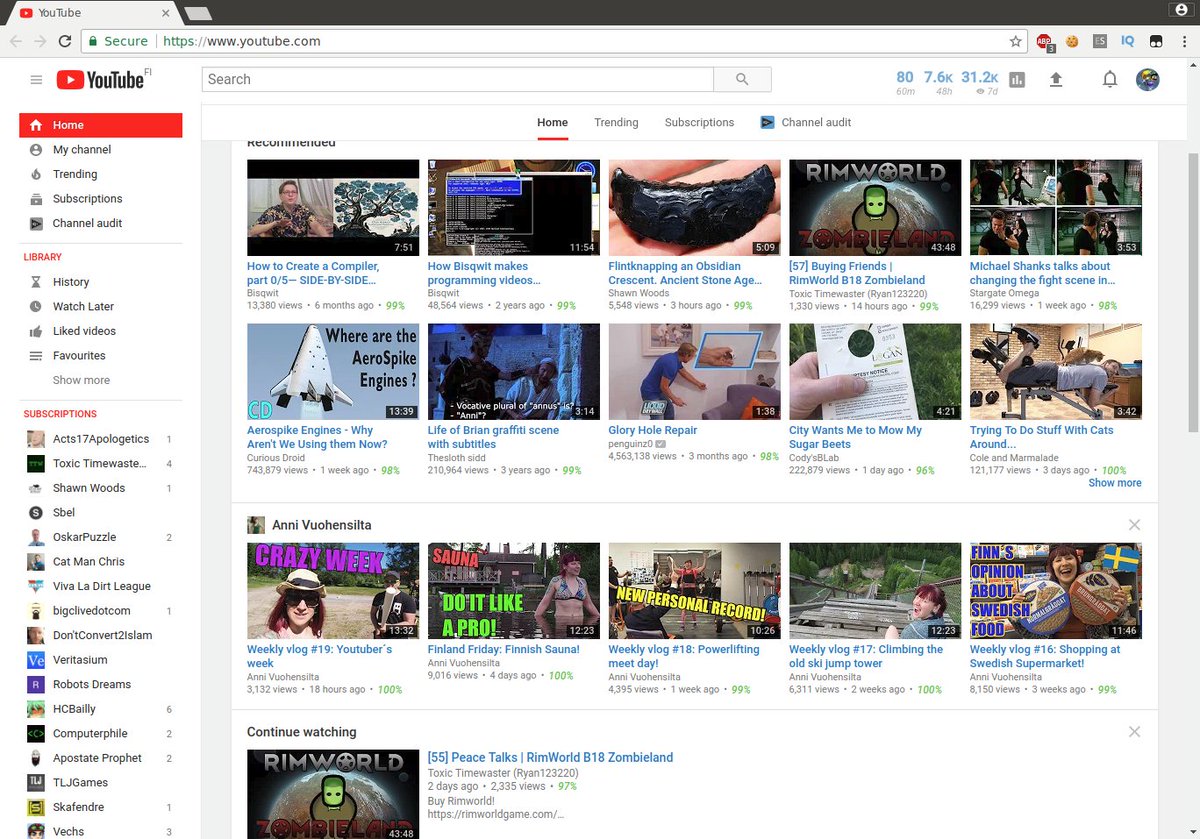Go to Home in the sidebar

click(x=101, y=125)
